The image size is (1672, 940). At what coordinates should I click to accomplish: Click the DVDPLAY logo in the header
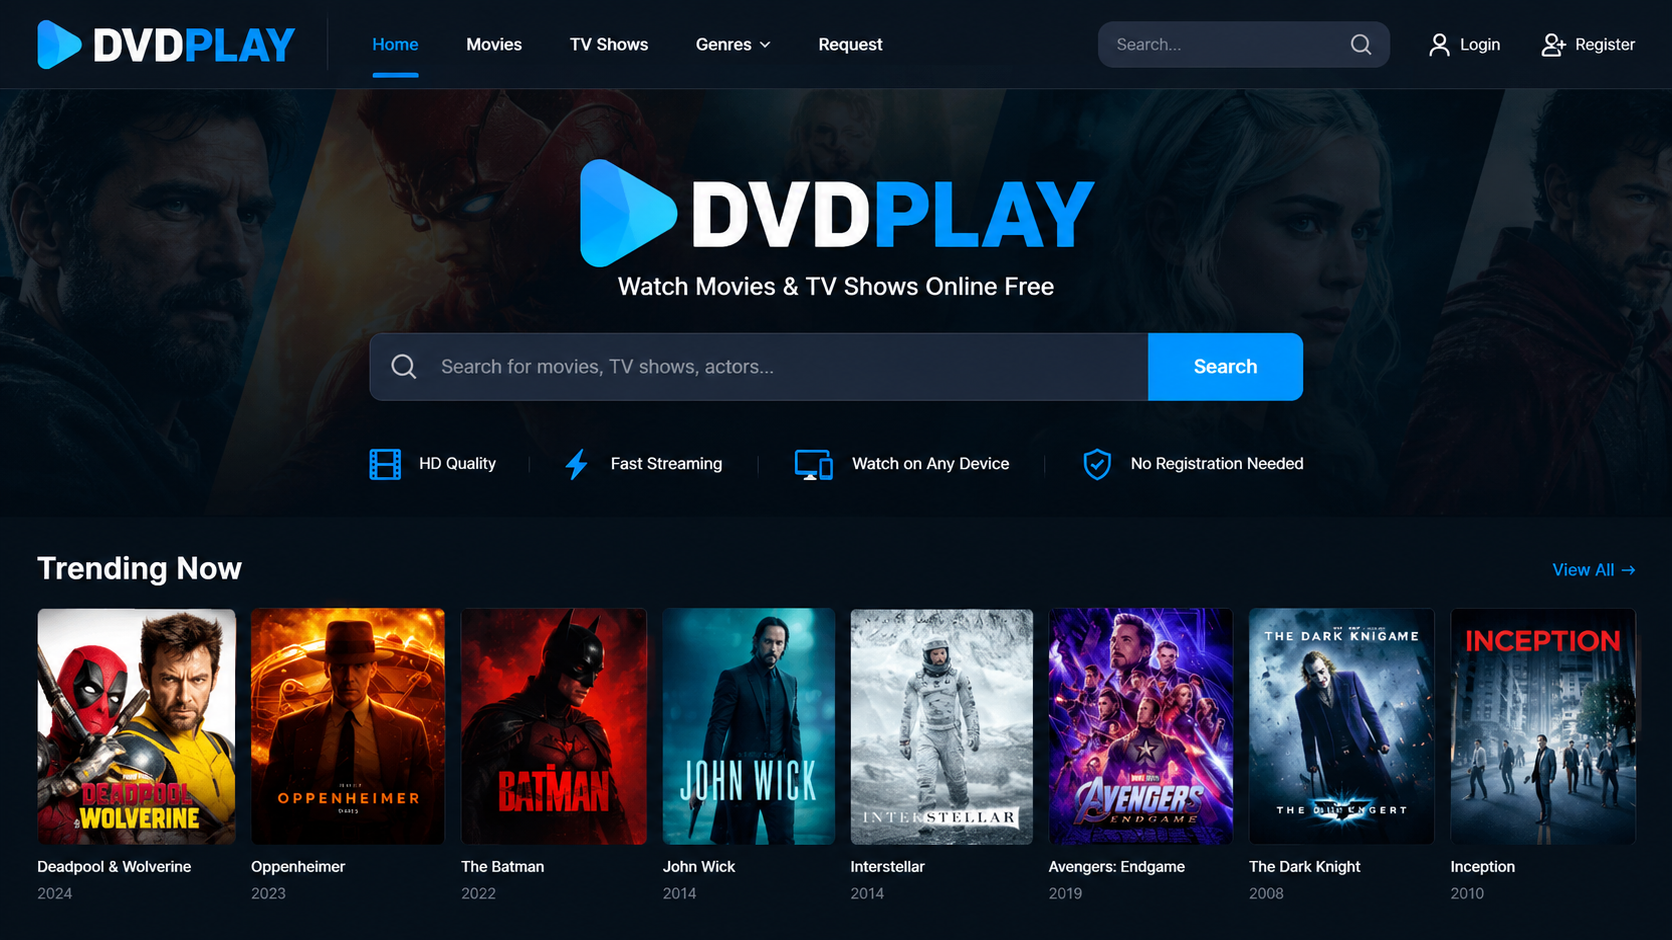click(166, 44)
